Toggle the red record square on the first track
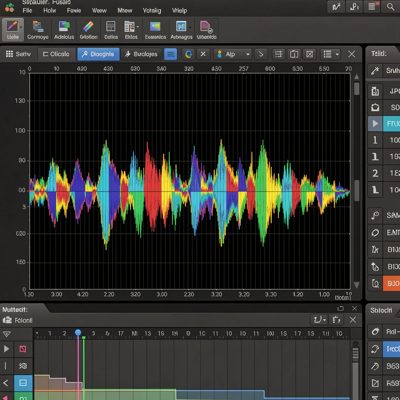The image size is (400, 400). tap(23, 349)
